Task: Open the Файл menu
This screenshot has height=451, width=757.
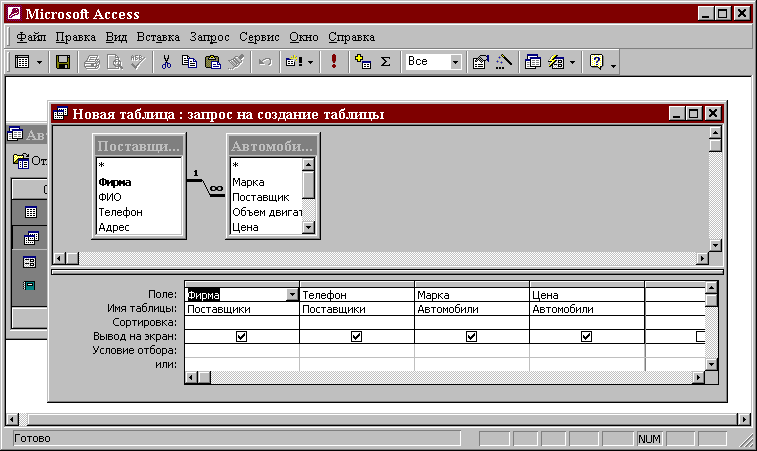Action: tap(31, 37)
